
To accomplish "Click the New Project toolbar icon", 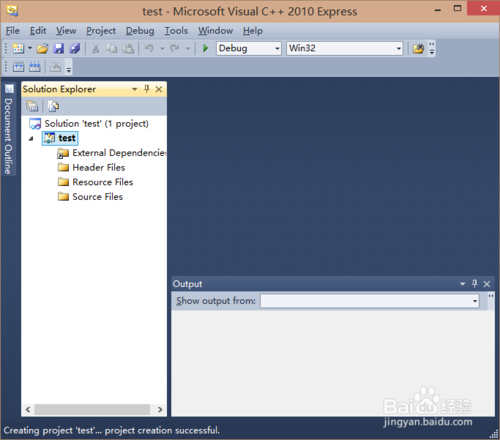I will tap(18, 49).
